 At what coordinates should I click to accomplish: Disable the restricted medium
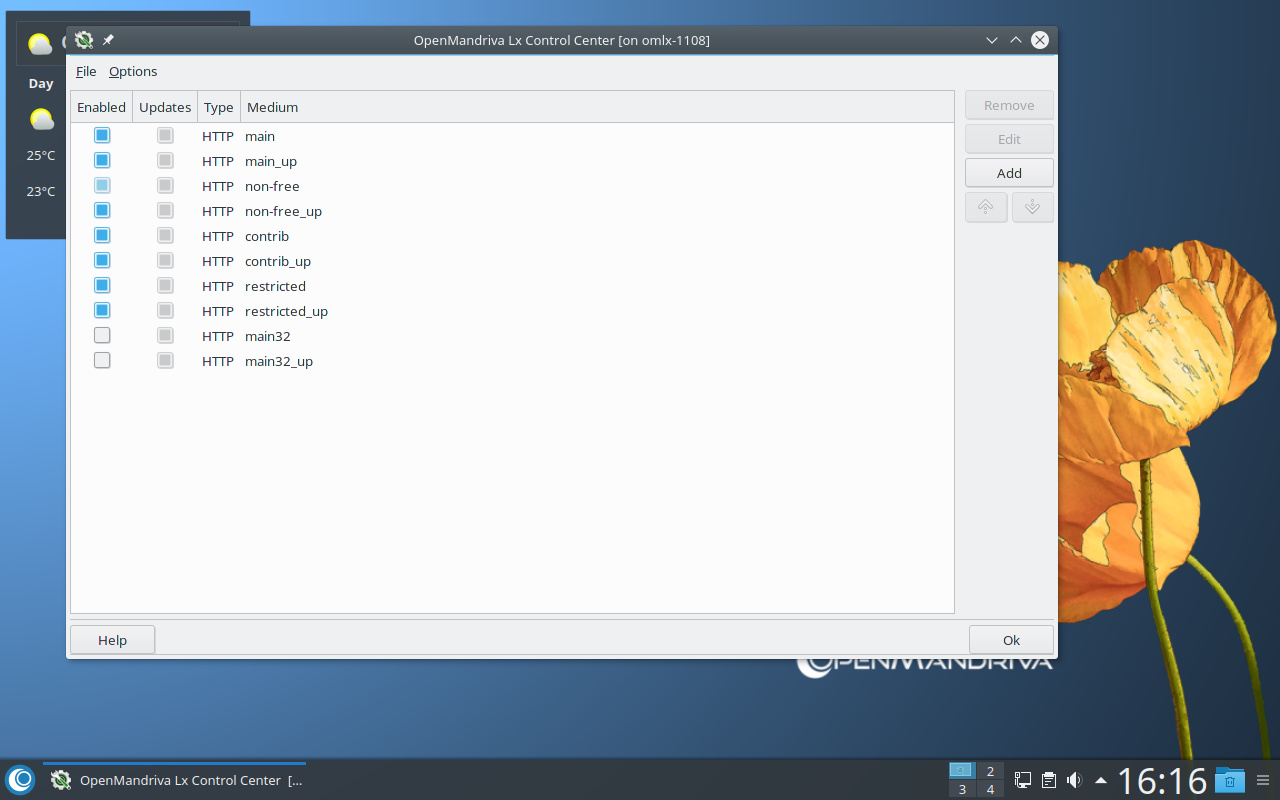(102, 285)
